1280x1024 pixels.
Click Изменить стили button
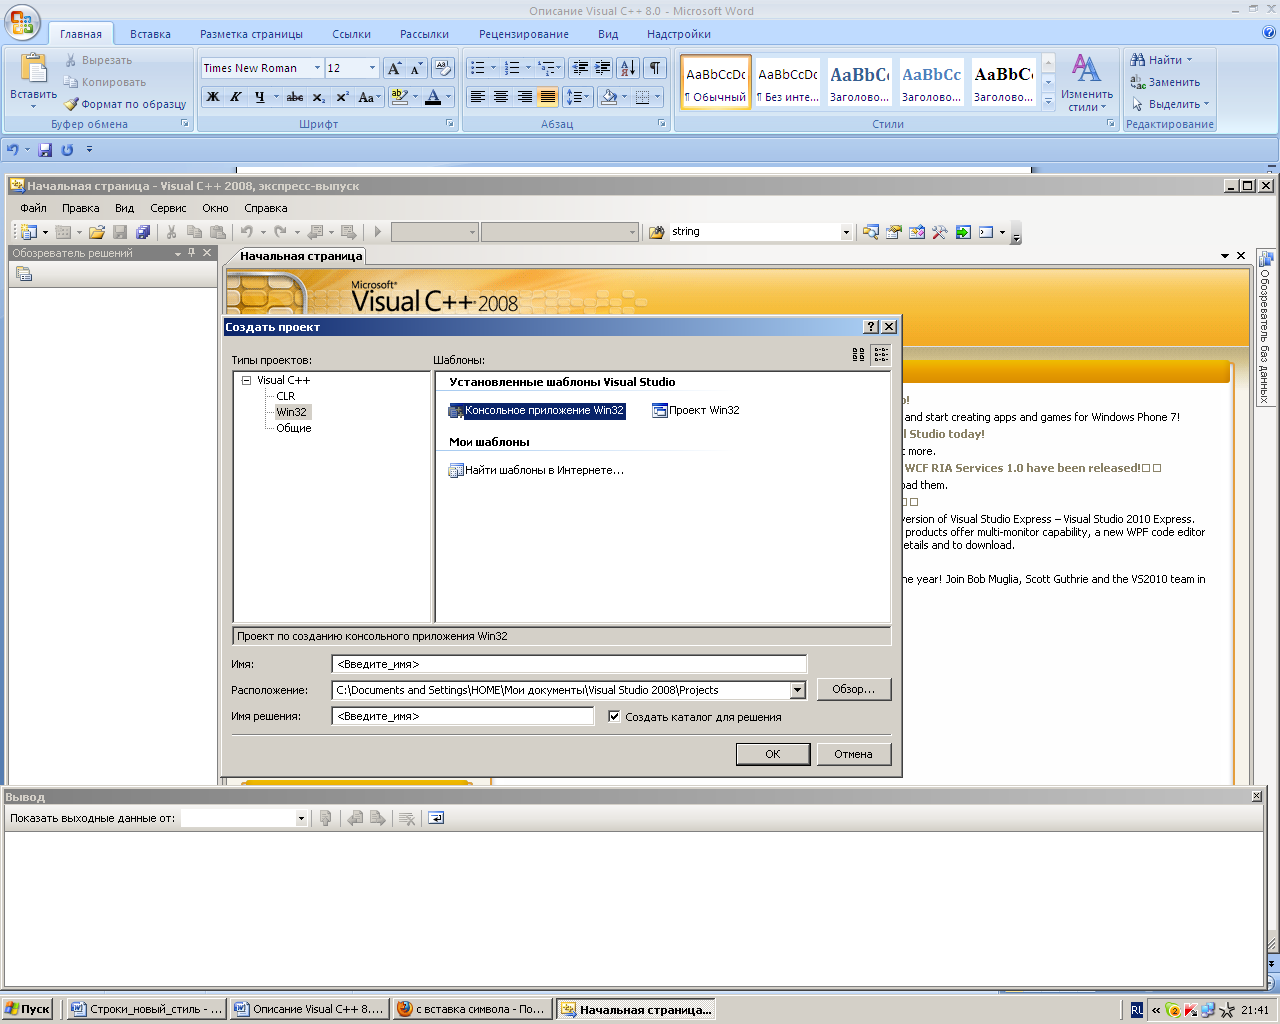pos(1087,82)
